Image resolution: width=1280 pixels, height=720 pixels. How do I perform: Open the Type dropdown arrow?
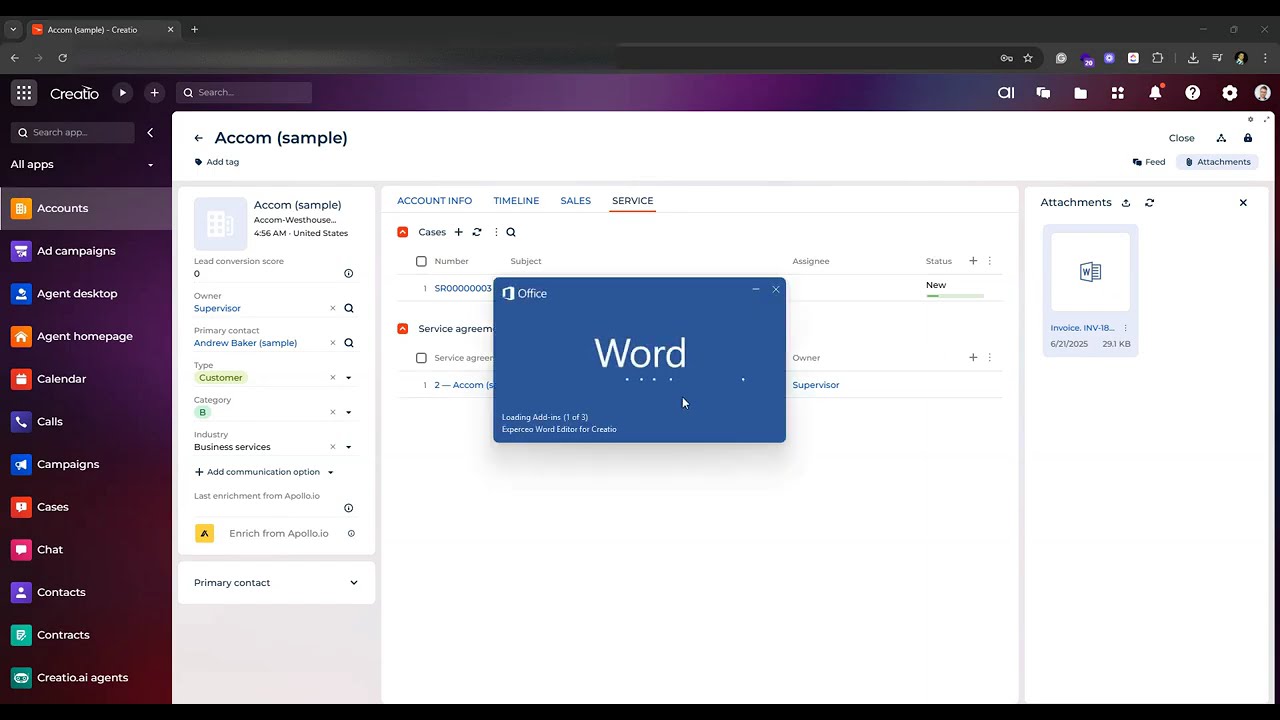click(349, 378)
